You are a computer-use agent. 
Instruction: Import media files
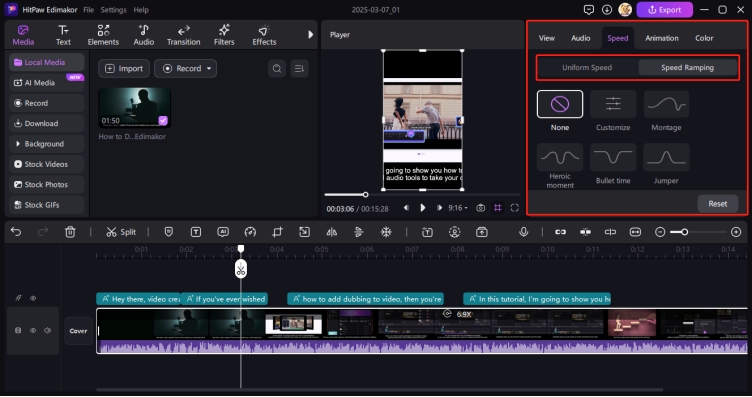[124, 69]
